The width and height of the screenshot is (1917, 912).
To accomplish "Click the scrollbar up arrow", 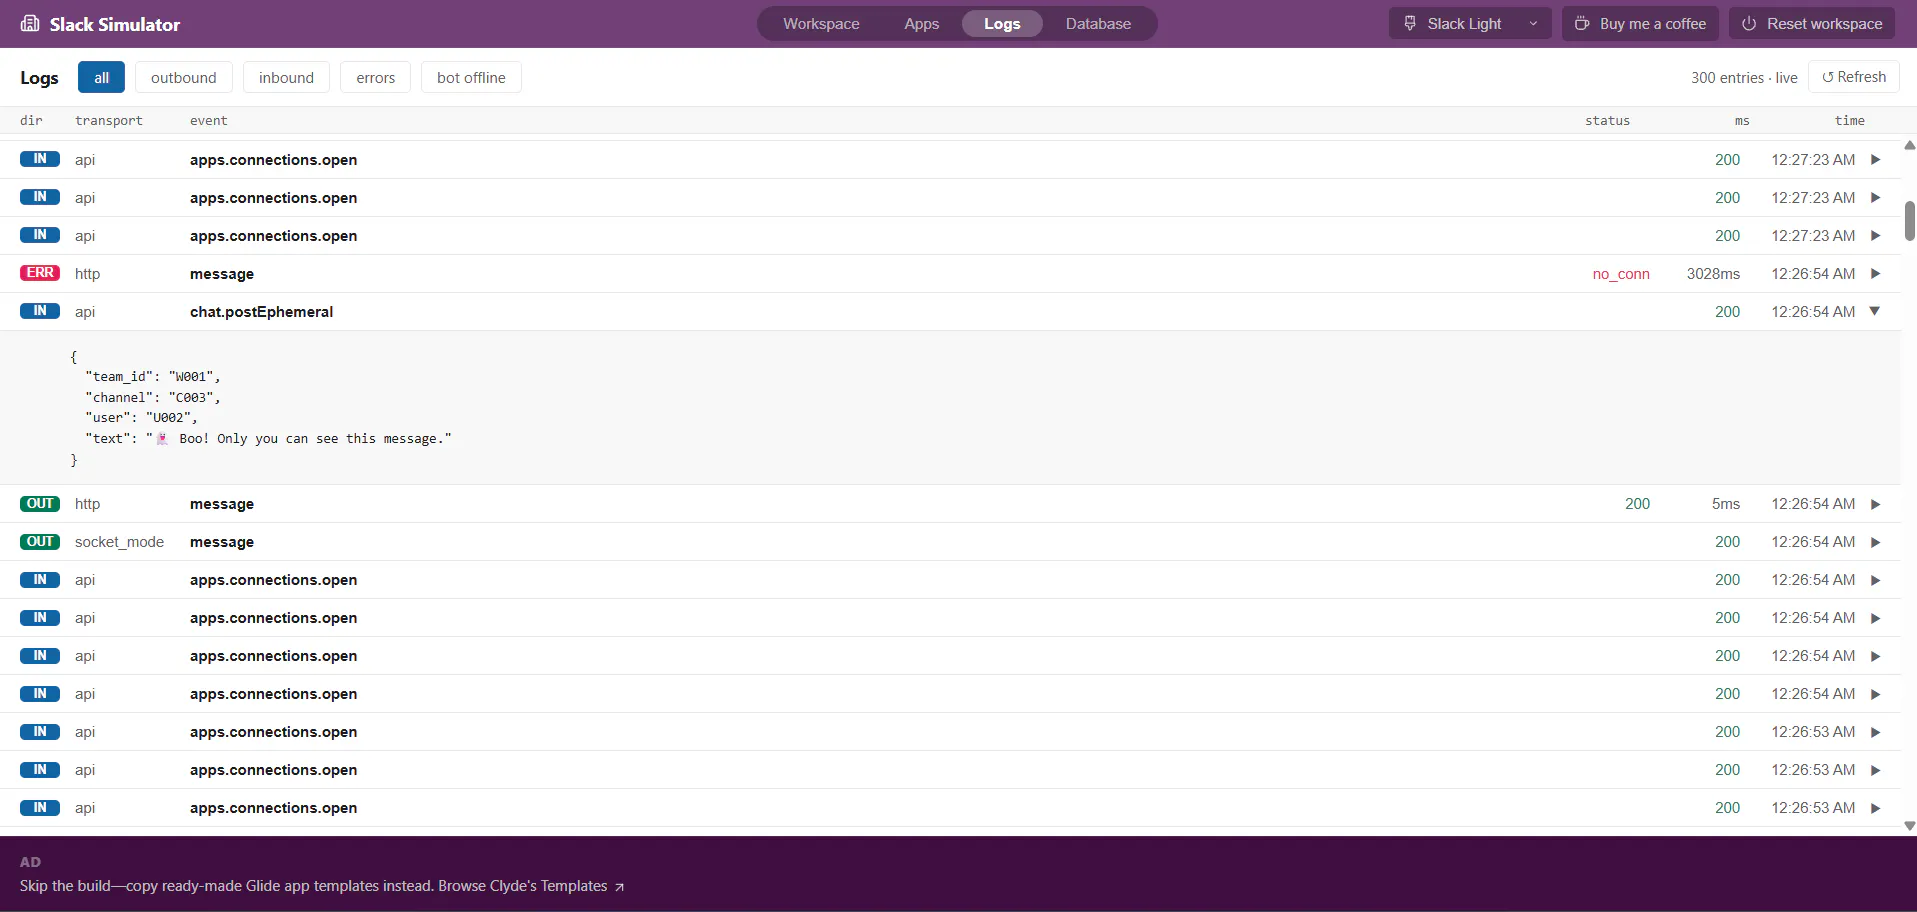I will 1909,145.
